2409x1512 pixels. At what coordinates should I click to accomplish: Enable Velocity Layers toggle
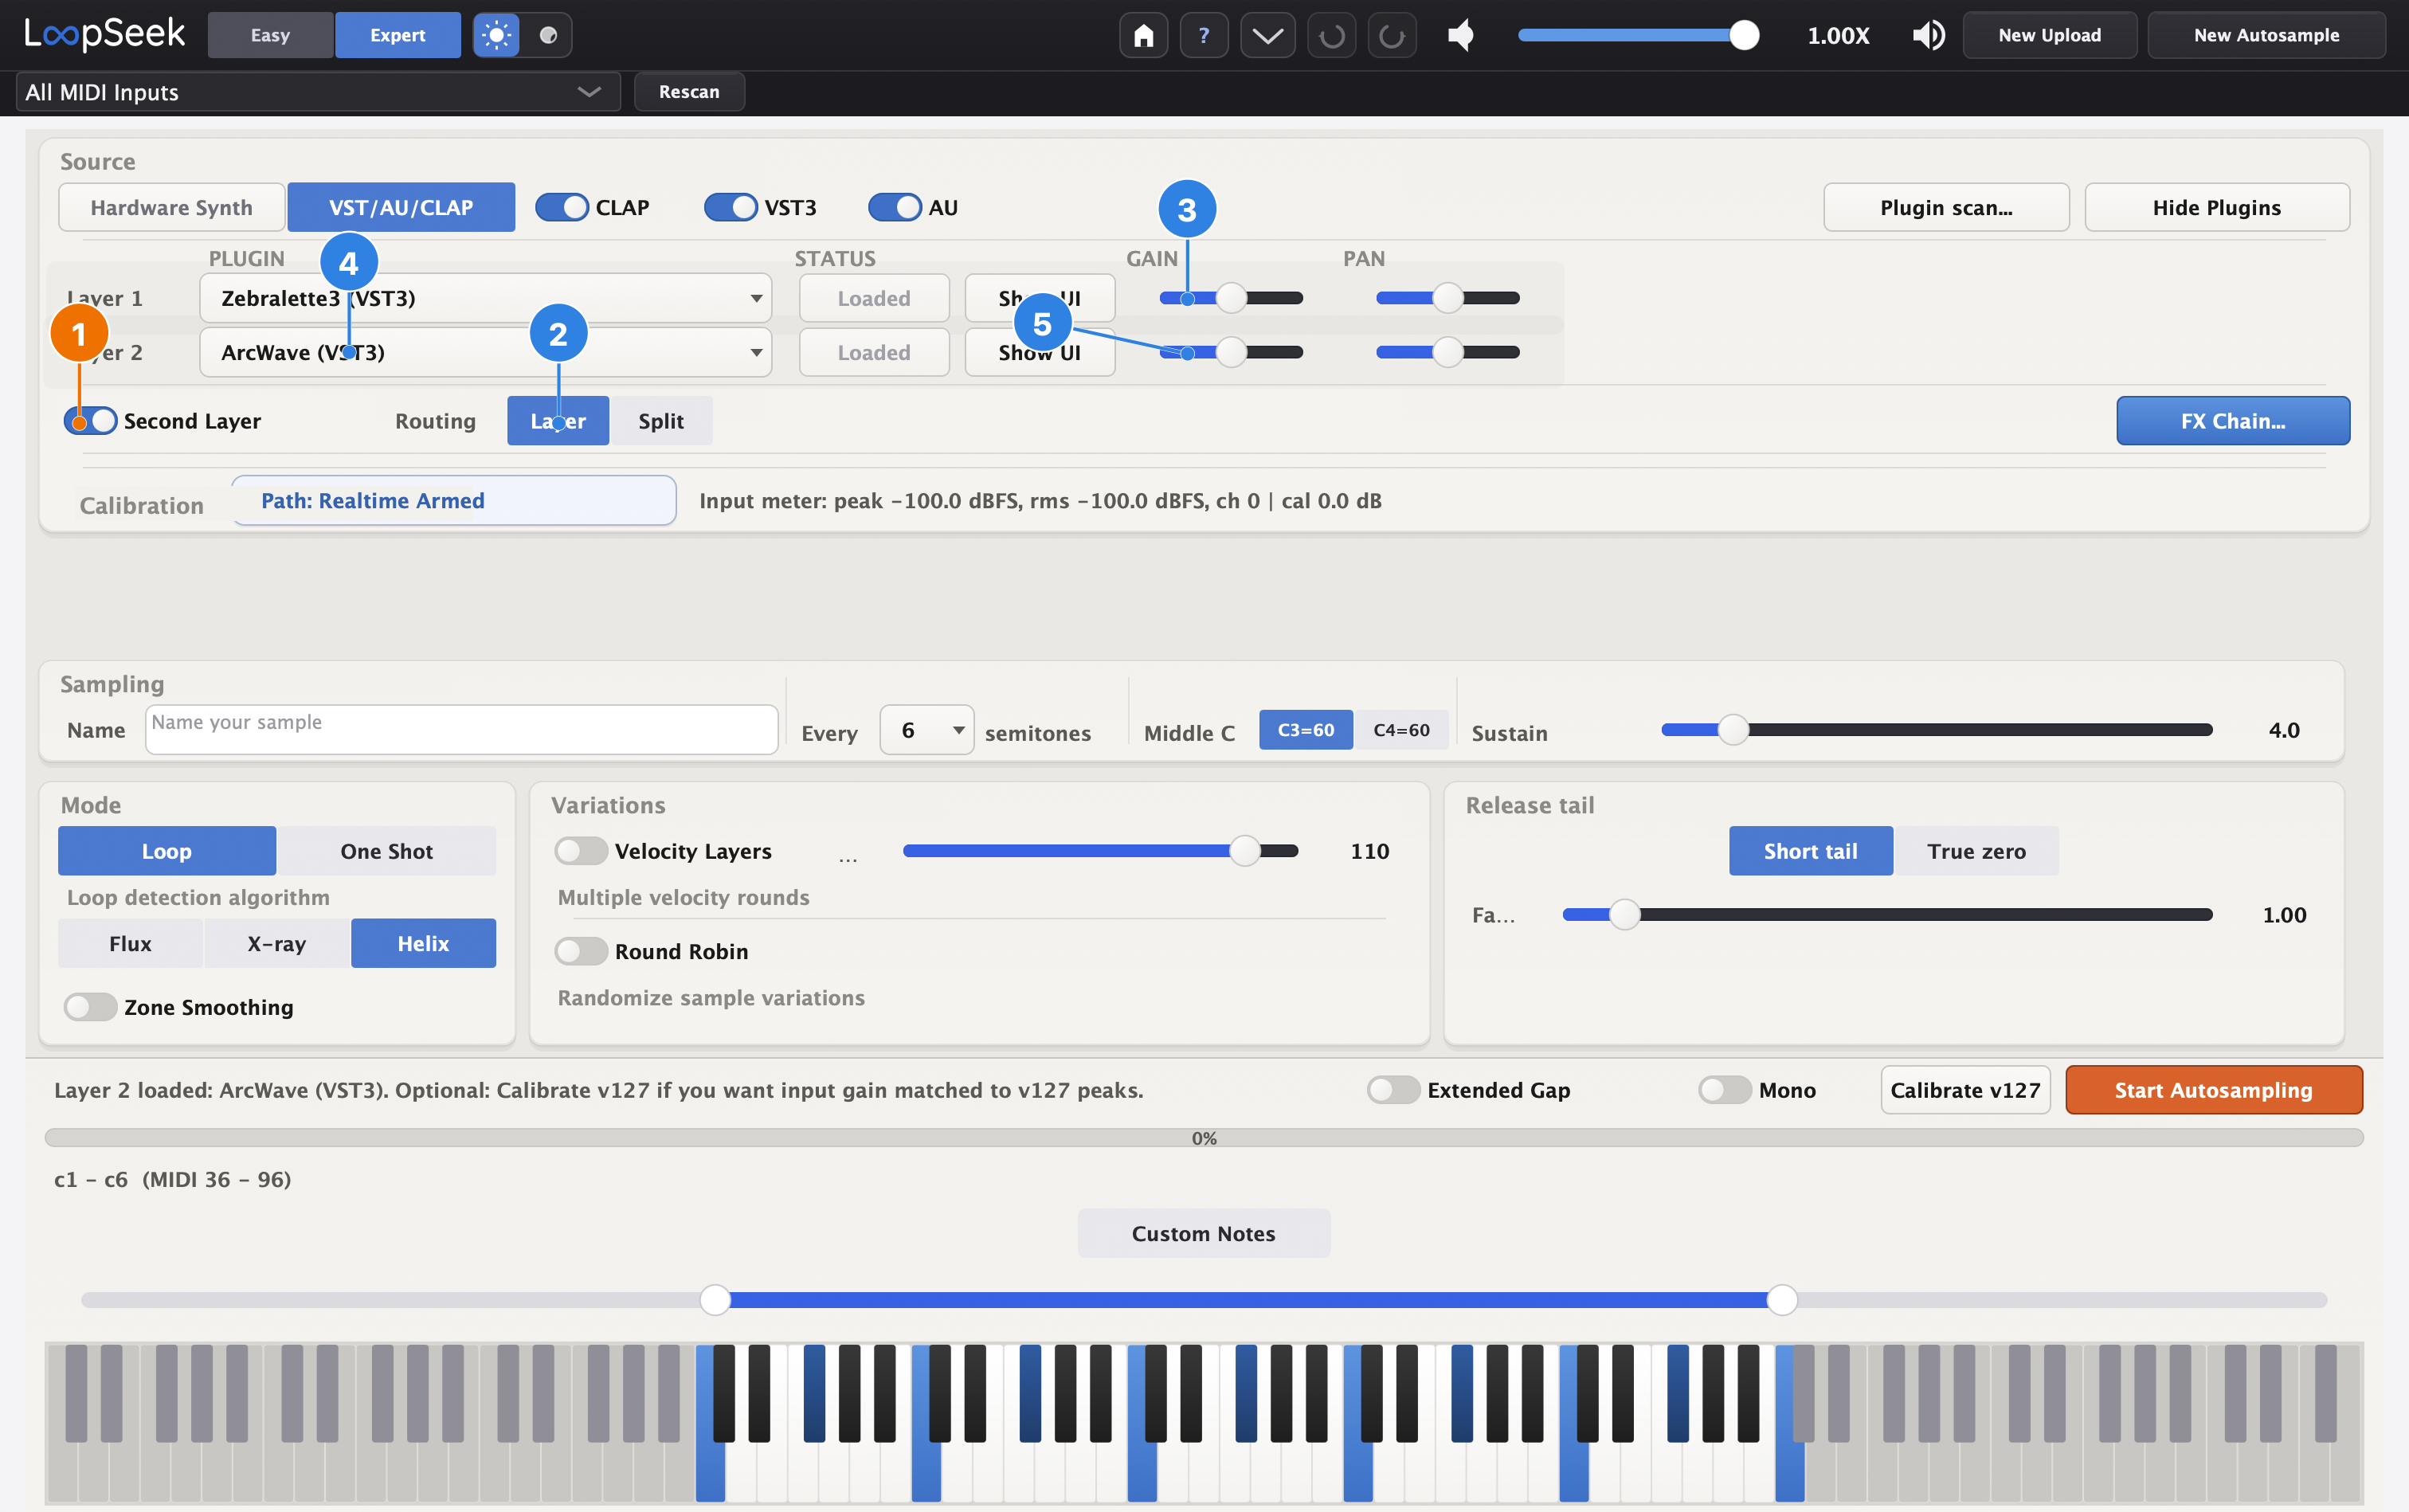click(581, 851)
